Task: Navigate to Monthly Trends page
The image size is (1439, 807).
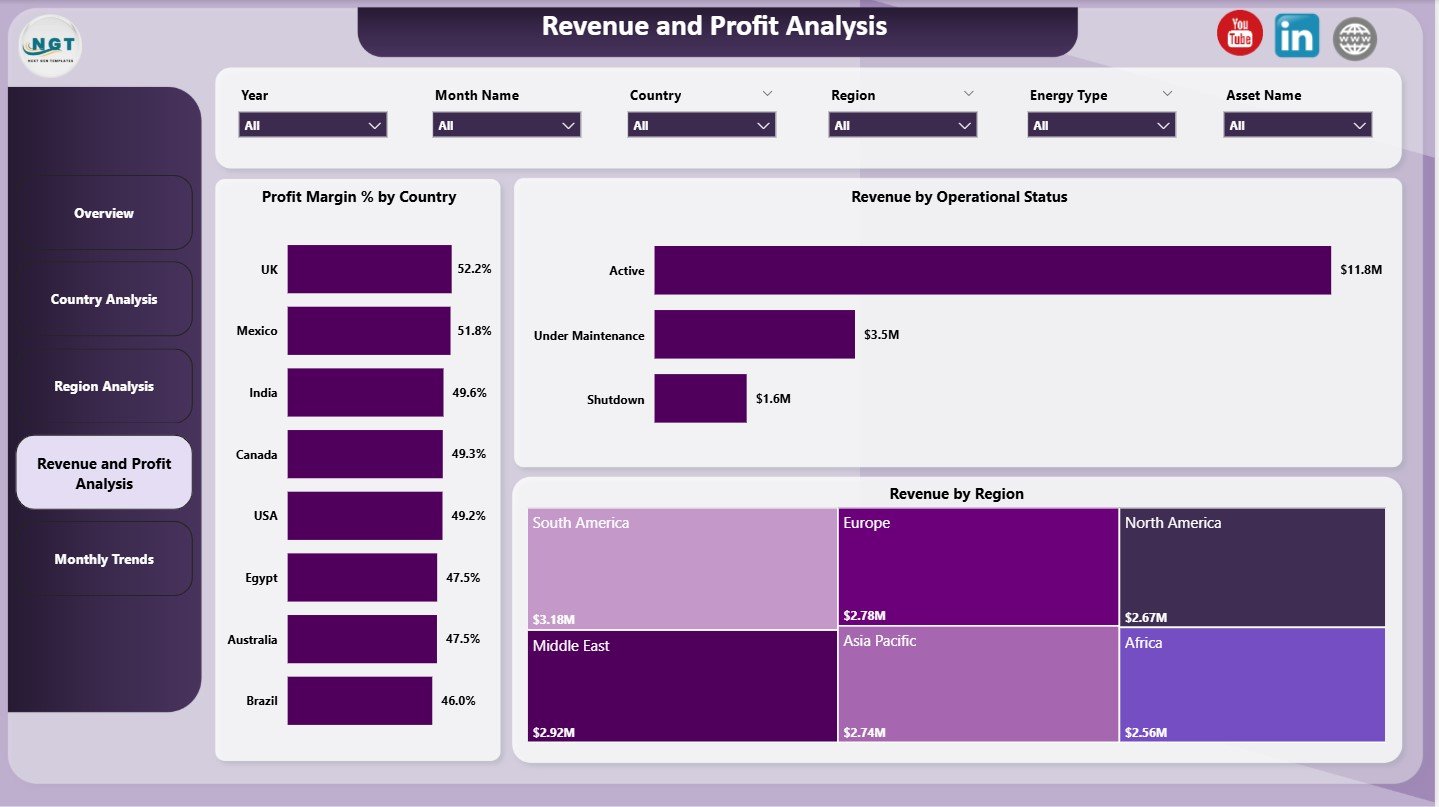Action: pos(104,559)
